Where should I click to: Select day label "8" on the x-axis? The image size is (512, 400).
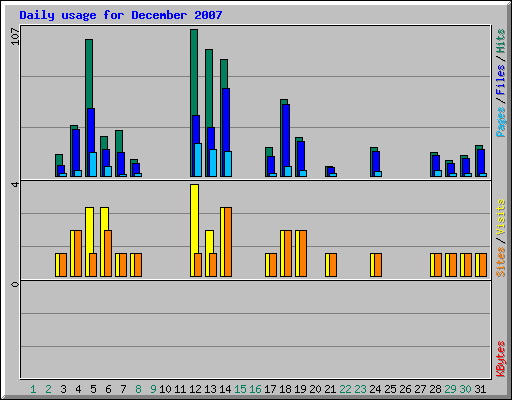[x=138, y=389]
